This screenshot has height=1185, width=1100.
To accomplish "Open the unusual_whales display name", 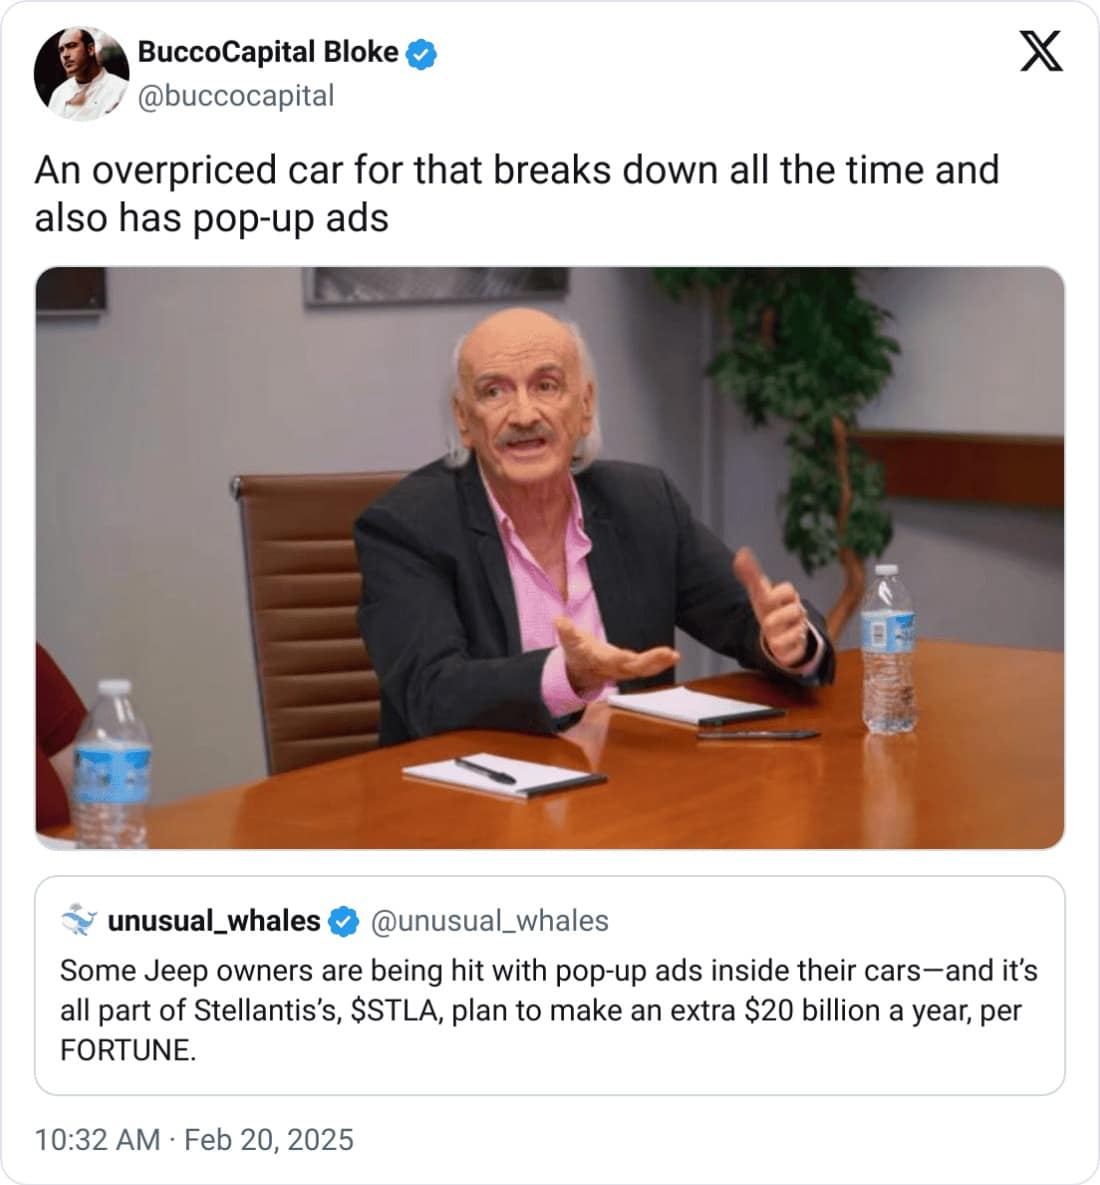I will click(x=214, y=921).
